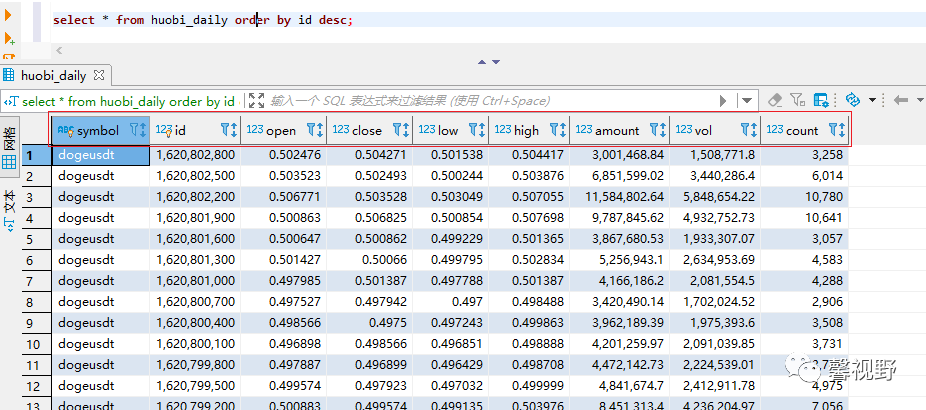Select id cell 1,620,802,500
The height and width of the screenshot is (410, 926).
coord(195,176)
